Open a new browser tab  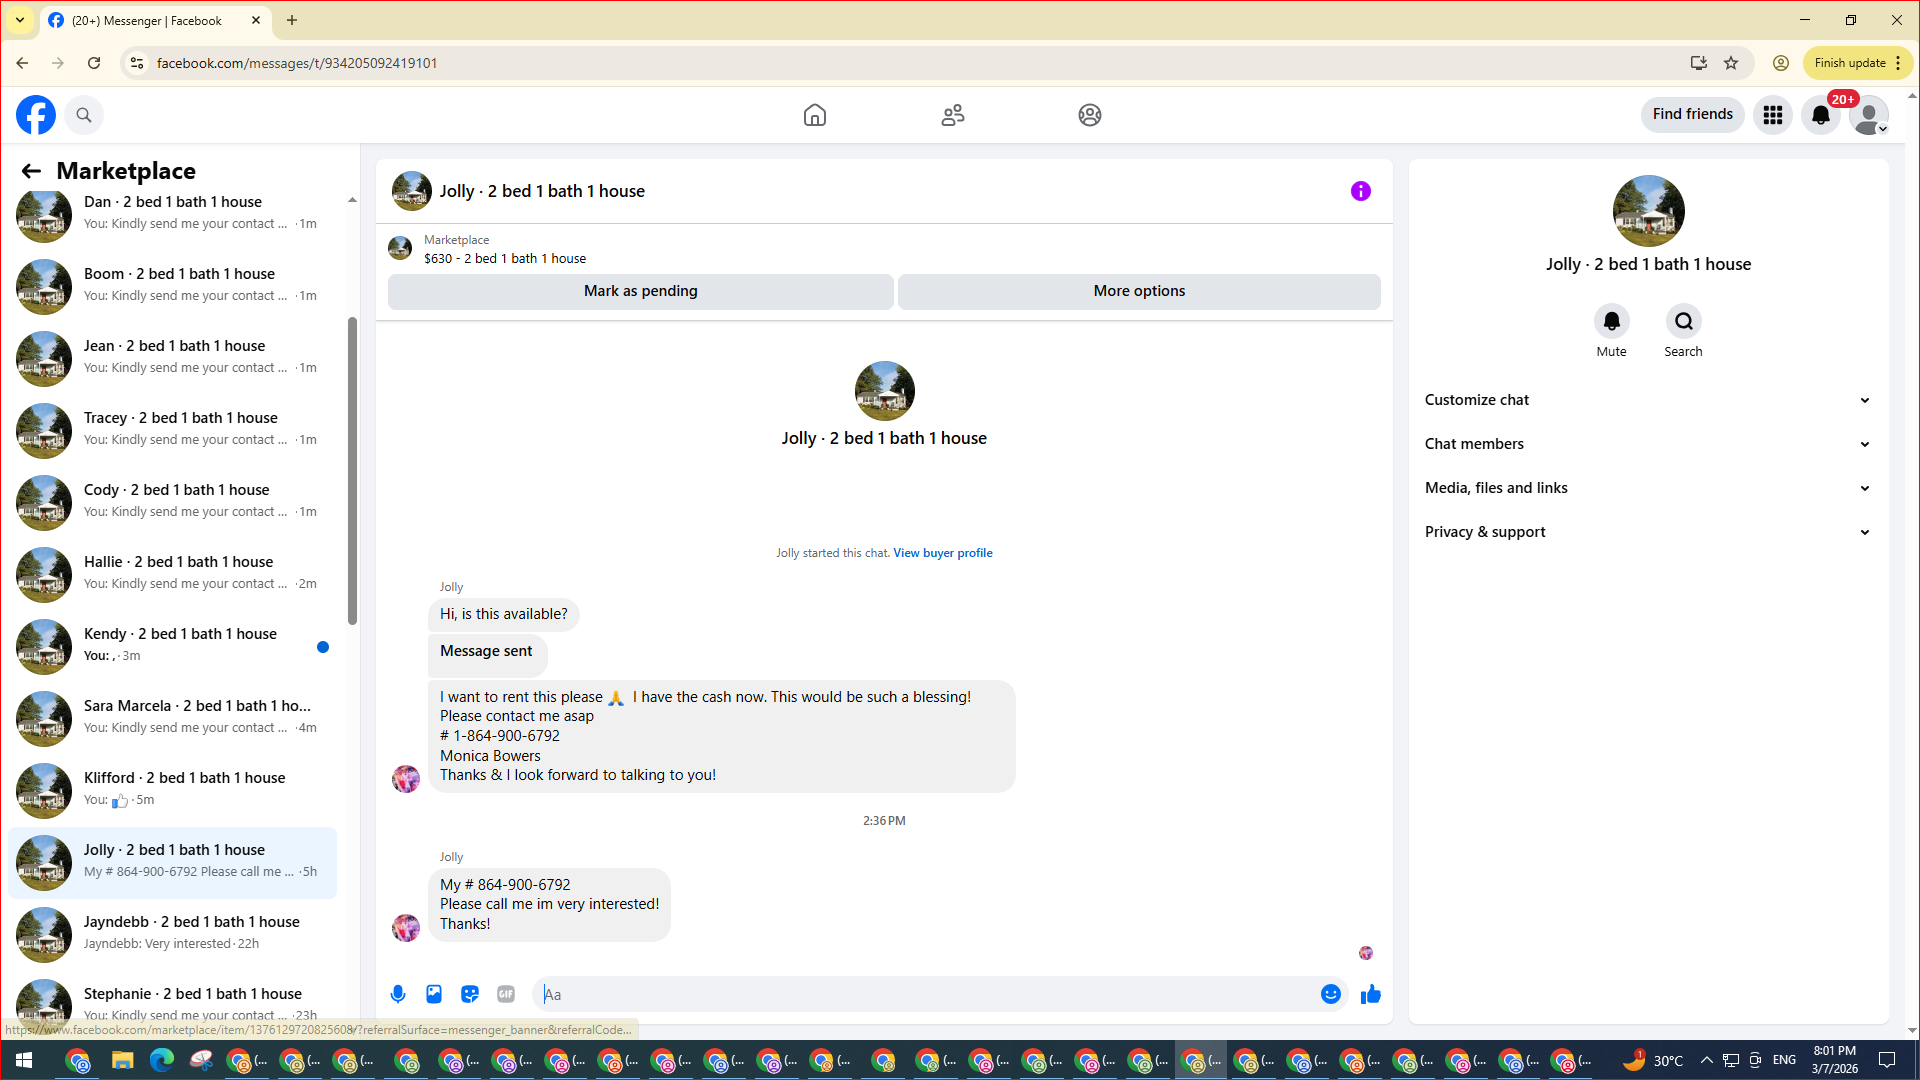[292, 20]
